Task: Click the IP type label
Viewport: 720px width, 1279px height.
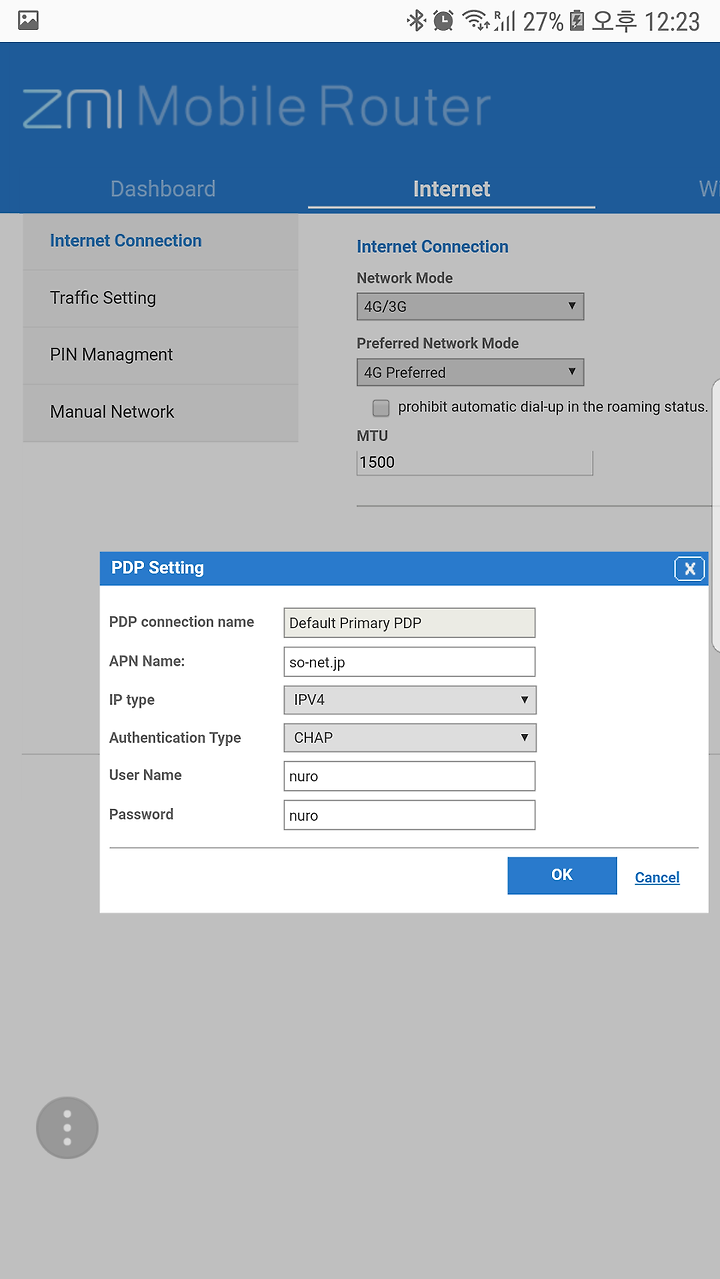Action: (132, 700)
